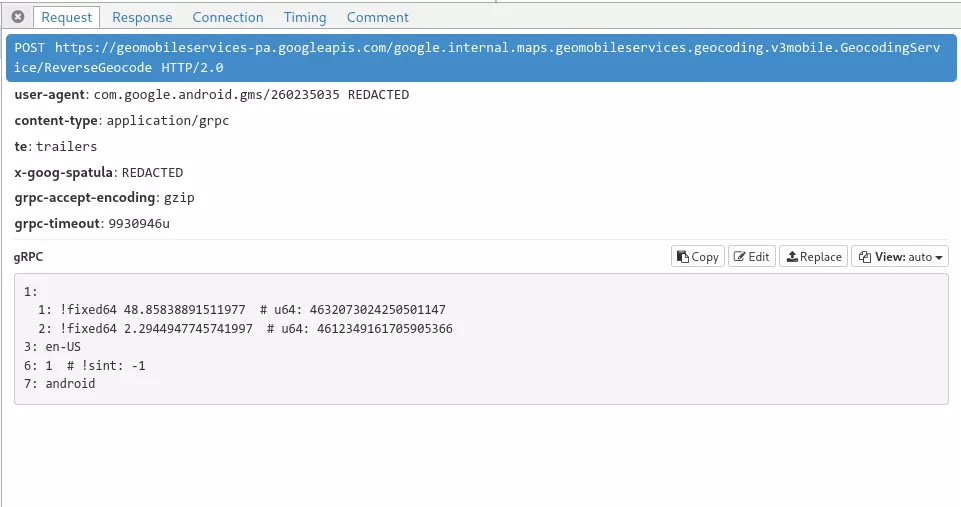The image size is (961, 507).
Task: Close the flow details panel
Action: tap(17, 17)
